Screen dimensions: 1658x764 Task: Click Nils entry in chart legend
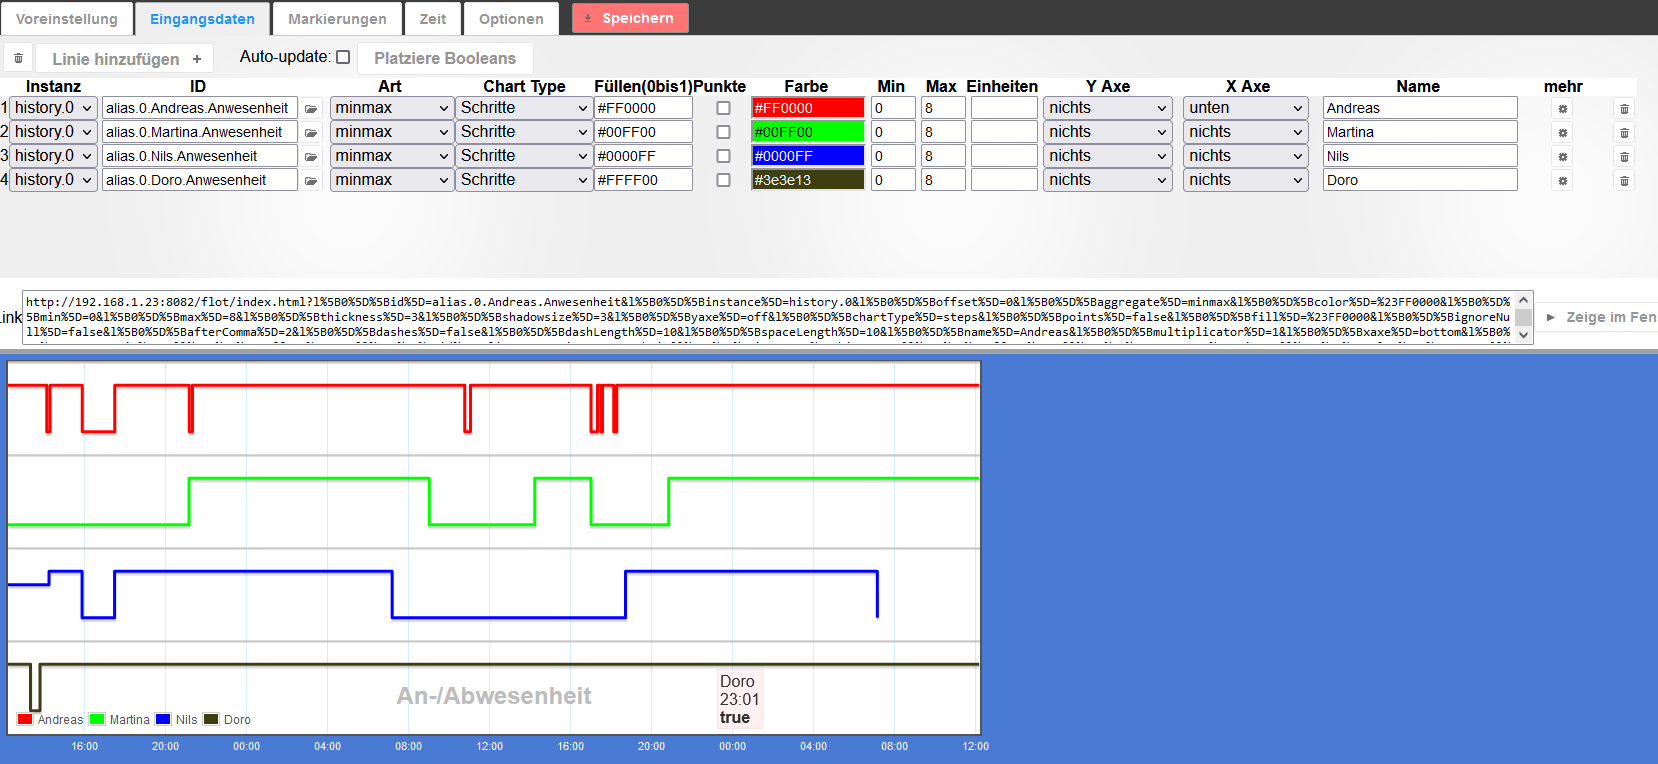click(177, 720)
